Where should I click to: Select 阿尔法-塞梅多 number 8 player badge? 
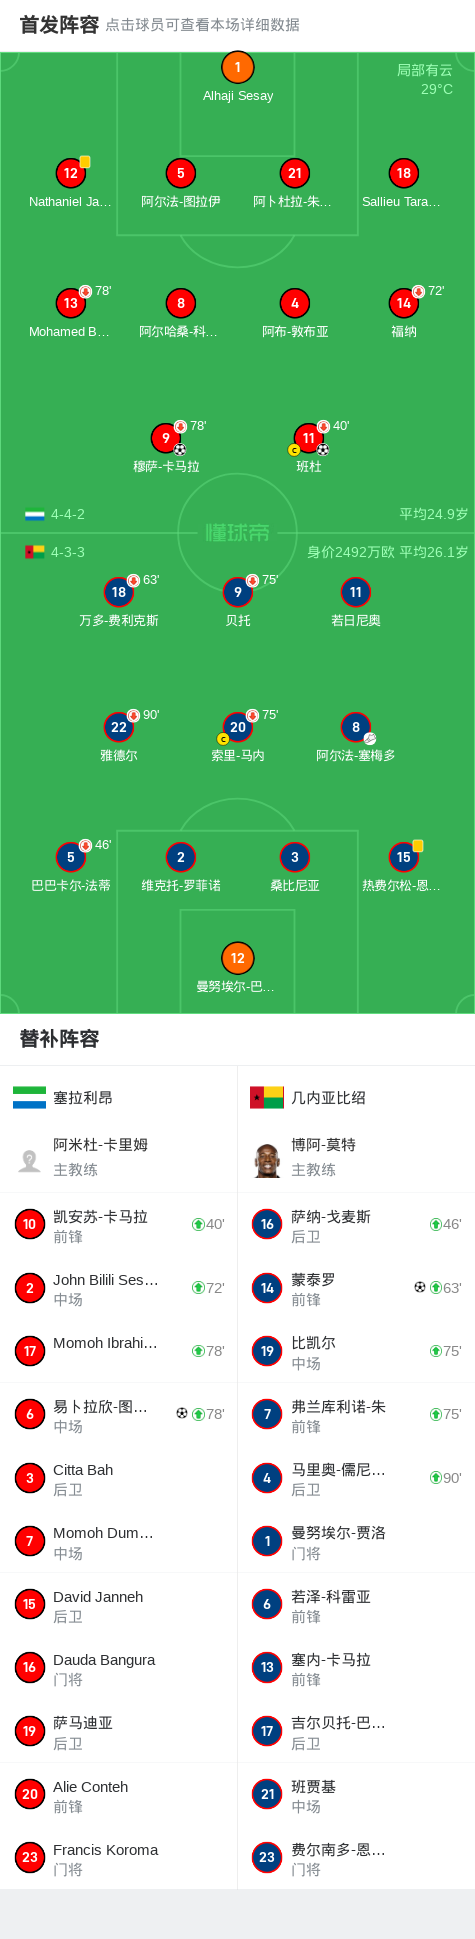(x=356, y=727)
